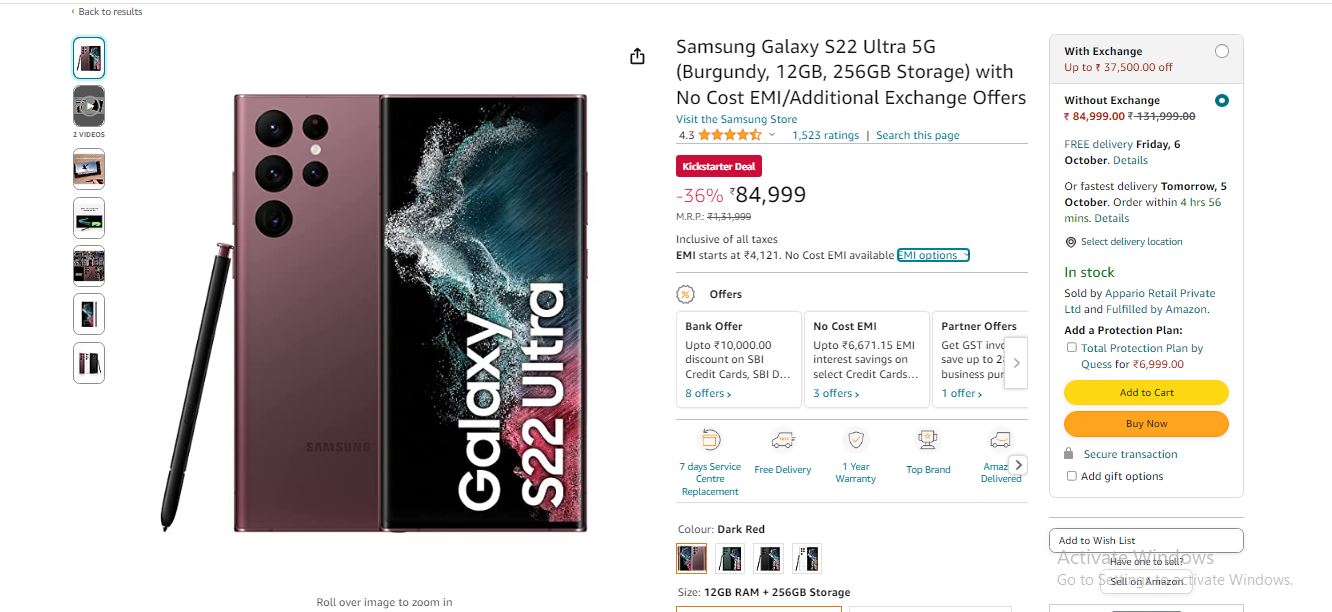Select the Dark Red colour swatch

(x=691, y=558)
